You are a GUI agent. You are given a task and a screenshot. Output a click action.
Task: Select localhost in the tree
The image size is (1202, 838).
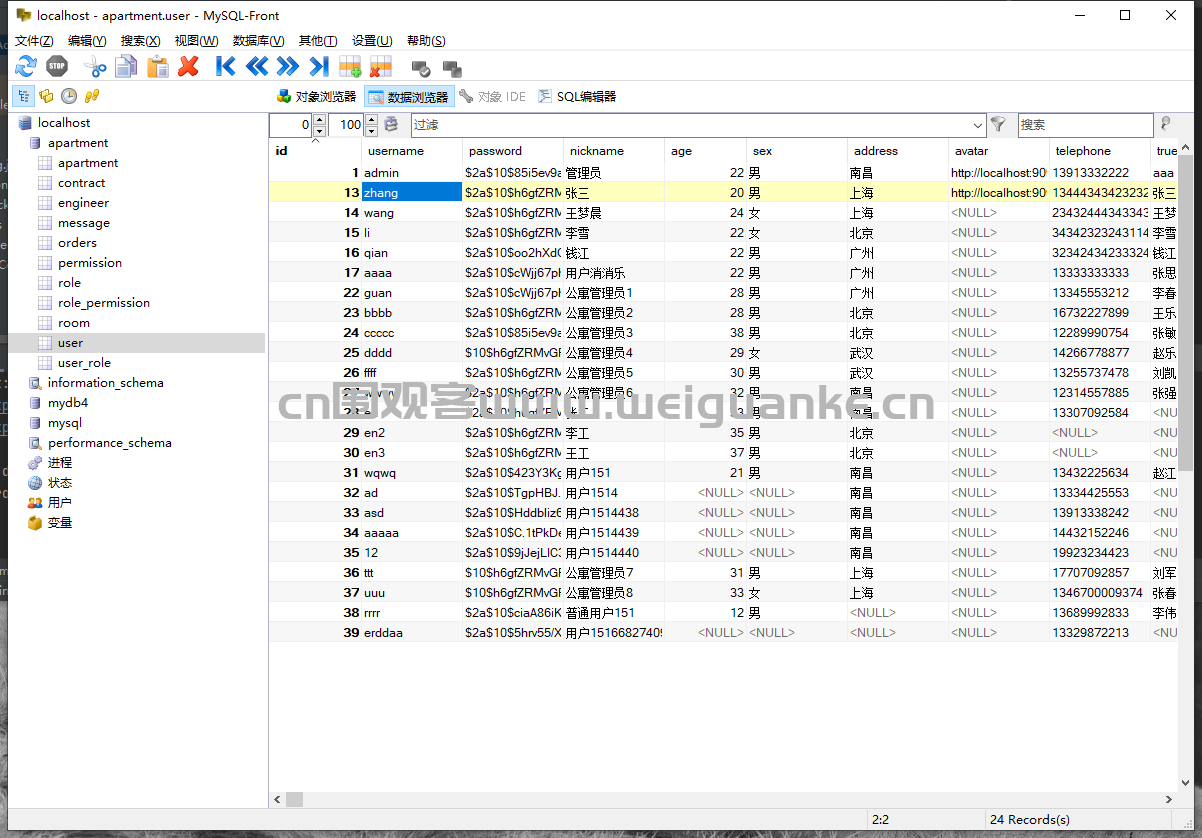[64, 123]
